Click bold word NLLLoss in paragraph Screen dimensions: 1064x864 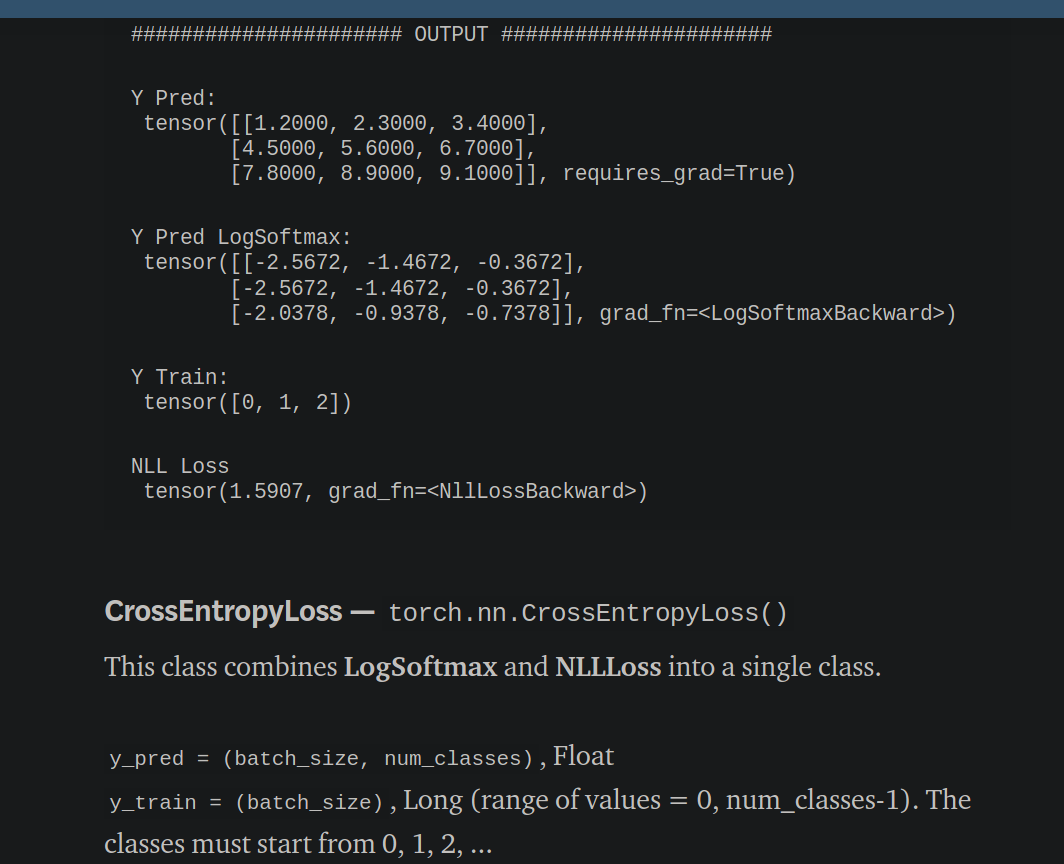[608, 666]
